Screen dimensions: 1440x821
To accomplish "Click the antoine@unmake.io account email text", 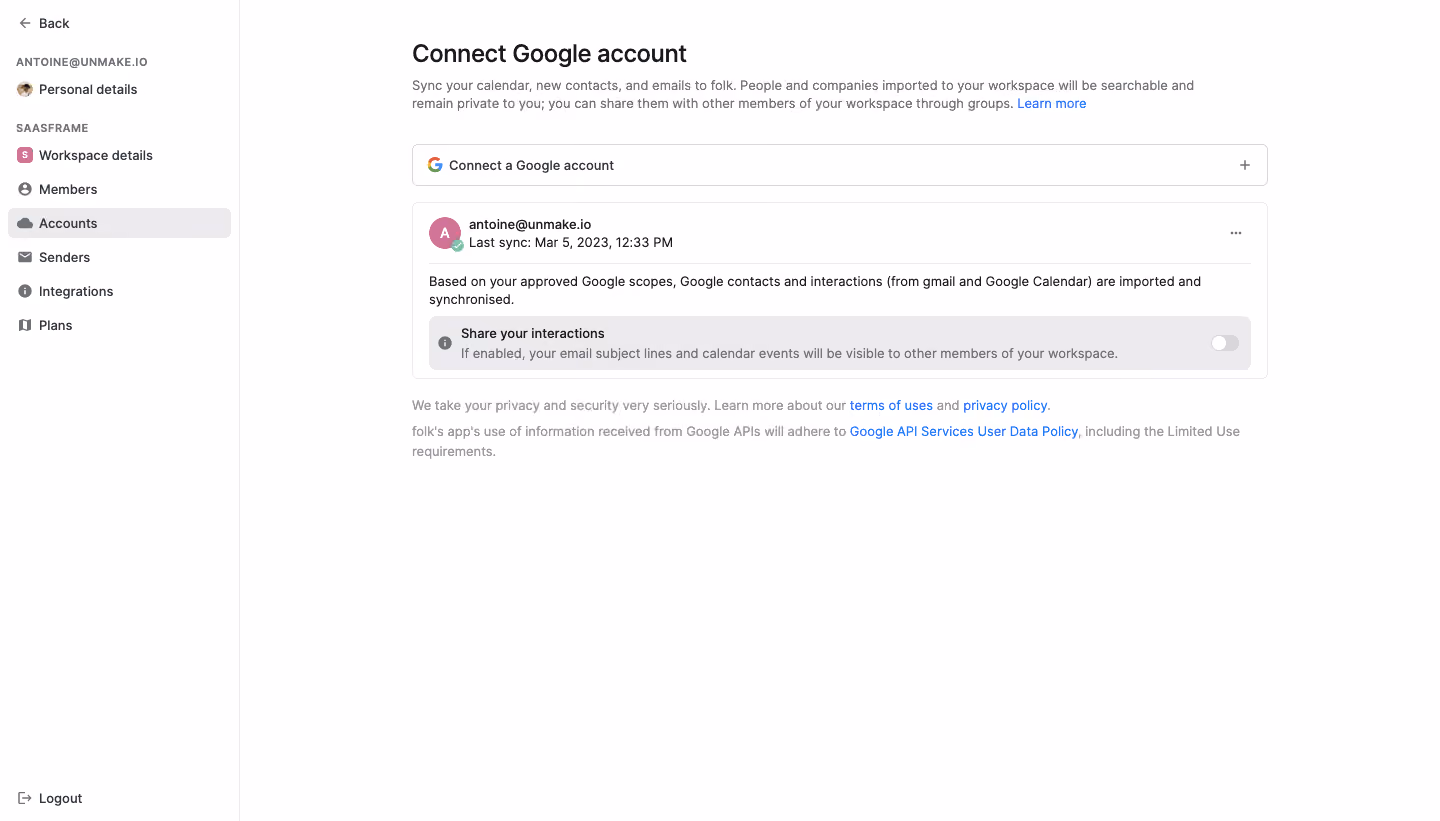I will click(x=530, y=225).
